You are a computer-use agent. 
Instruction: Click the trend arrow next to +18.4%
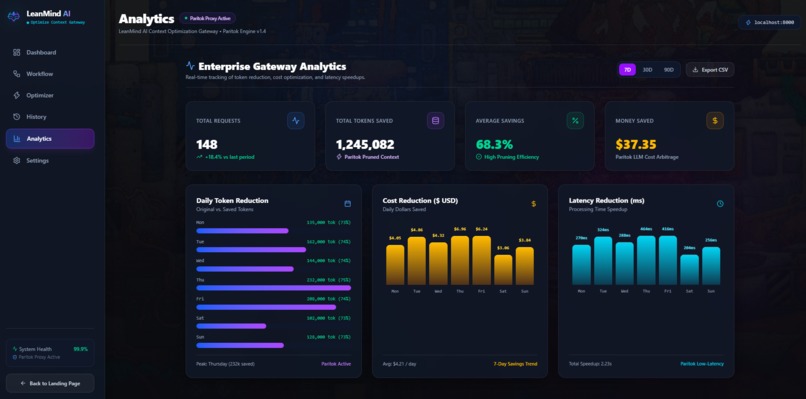[199, 157]
